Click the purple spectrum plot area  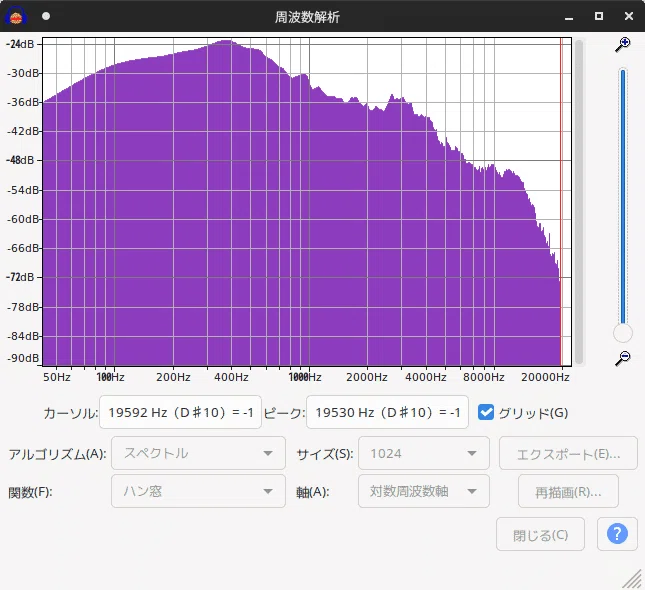click(307, 202)
